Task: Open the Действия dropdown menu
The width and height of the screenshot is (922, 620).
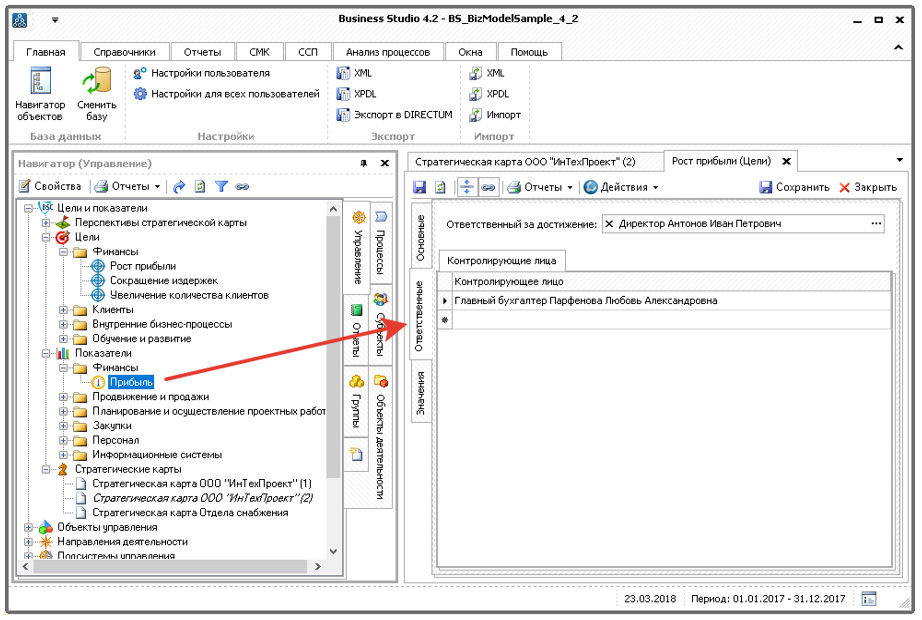Action: pyautogui.click(x=620, y=187)
